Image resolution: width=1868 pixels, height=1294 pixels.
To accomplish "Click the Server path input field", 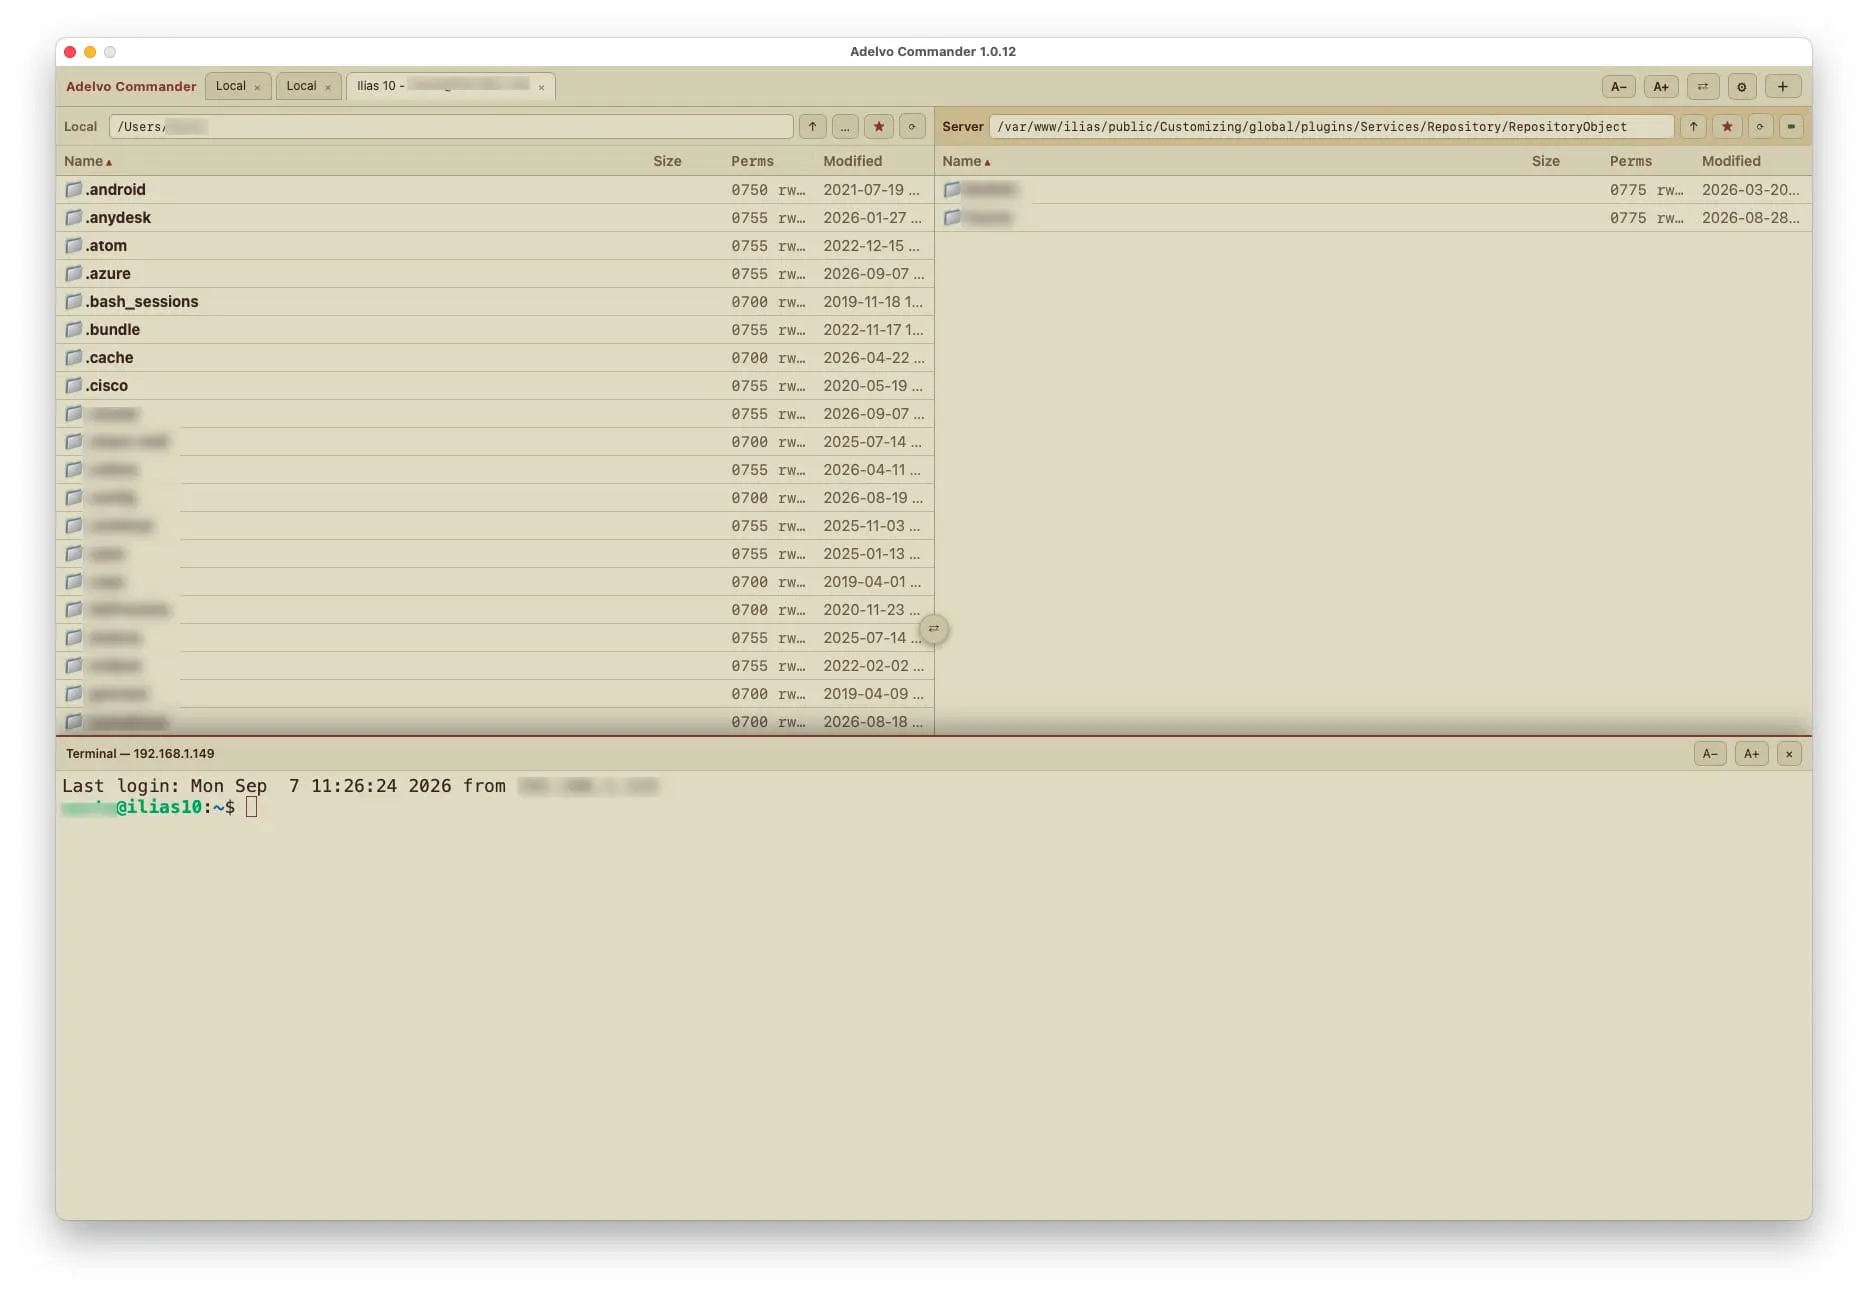I will click(1331, 127).
